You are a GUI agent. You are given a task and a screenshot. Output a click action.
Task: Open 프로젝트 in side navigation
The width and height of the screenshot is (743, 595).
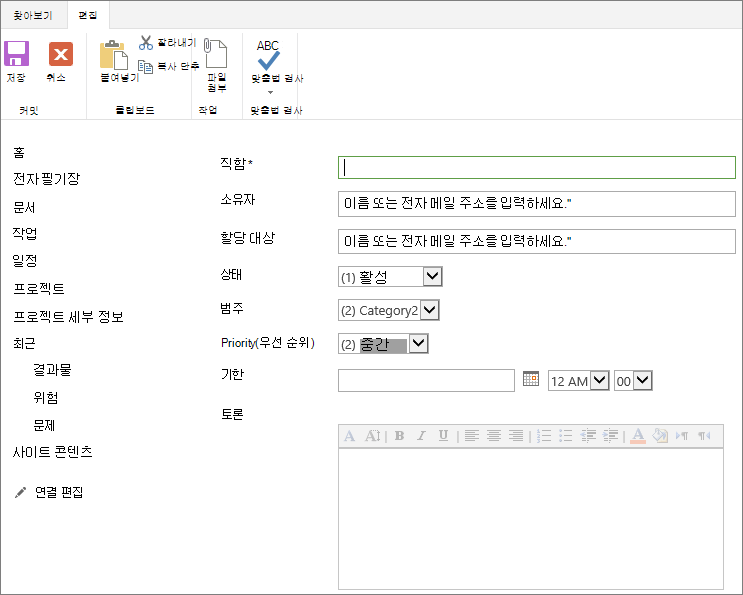(39, 288)
